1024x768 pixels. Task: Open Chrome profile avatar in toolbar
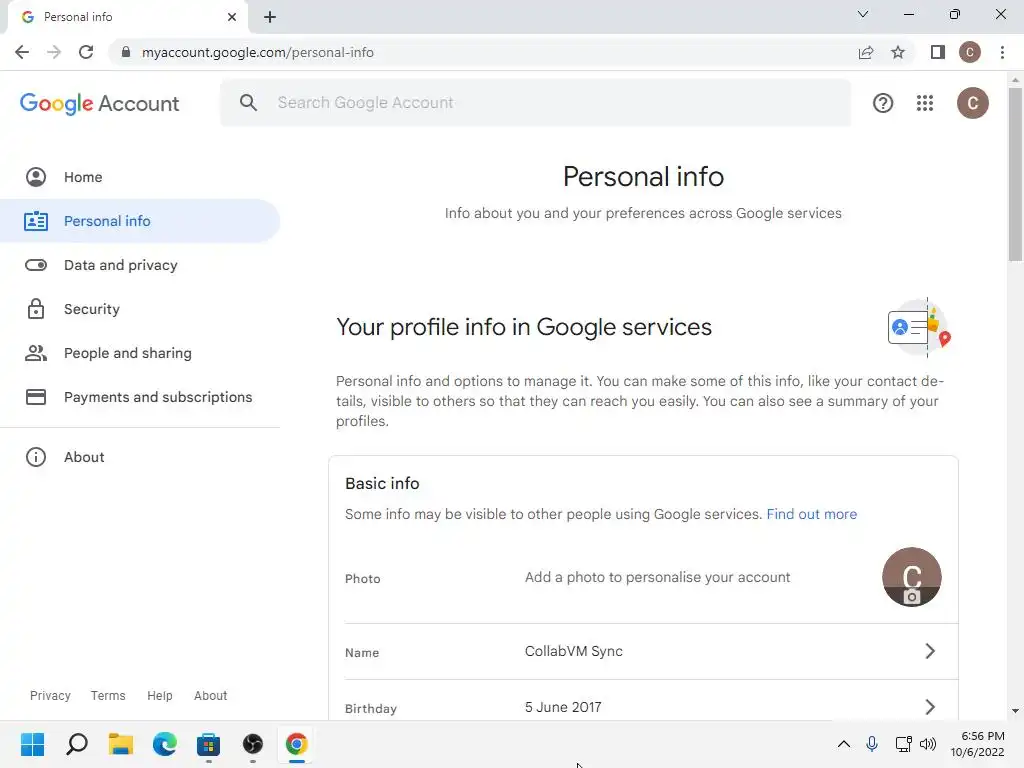pyautogui.click(x=970, y=52)
